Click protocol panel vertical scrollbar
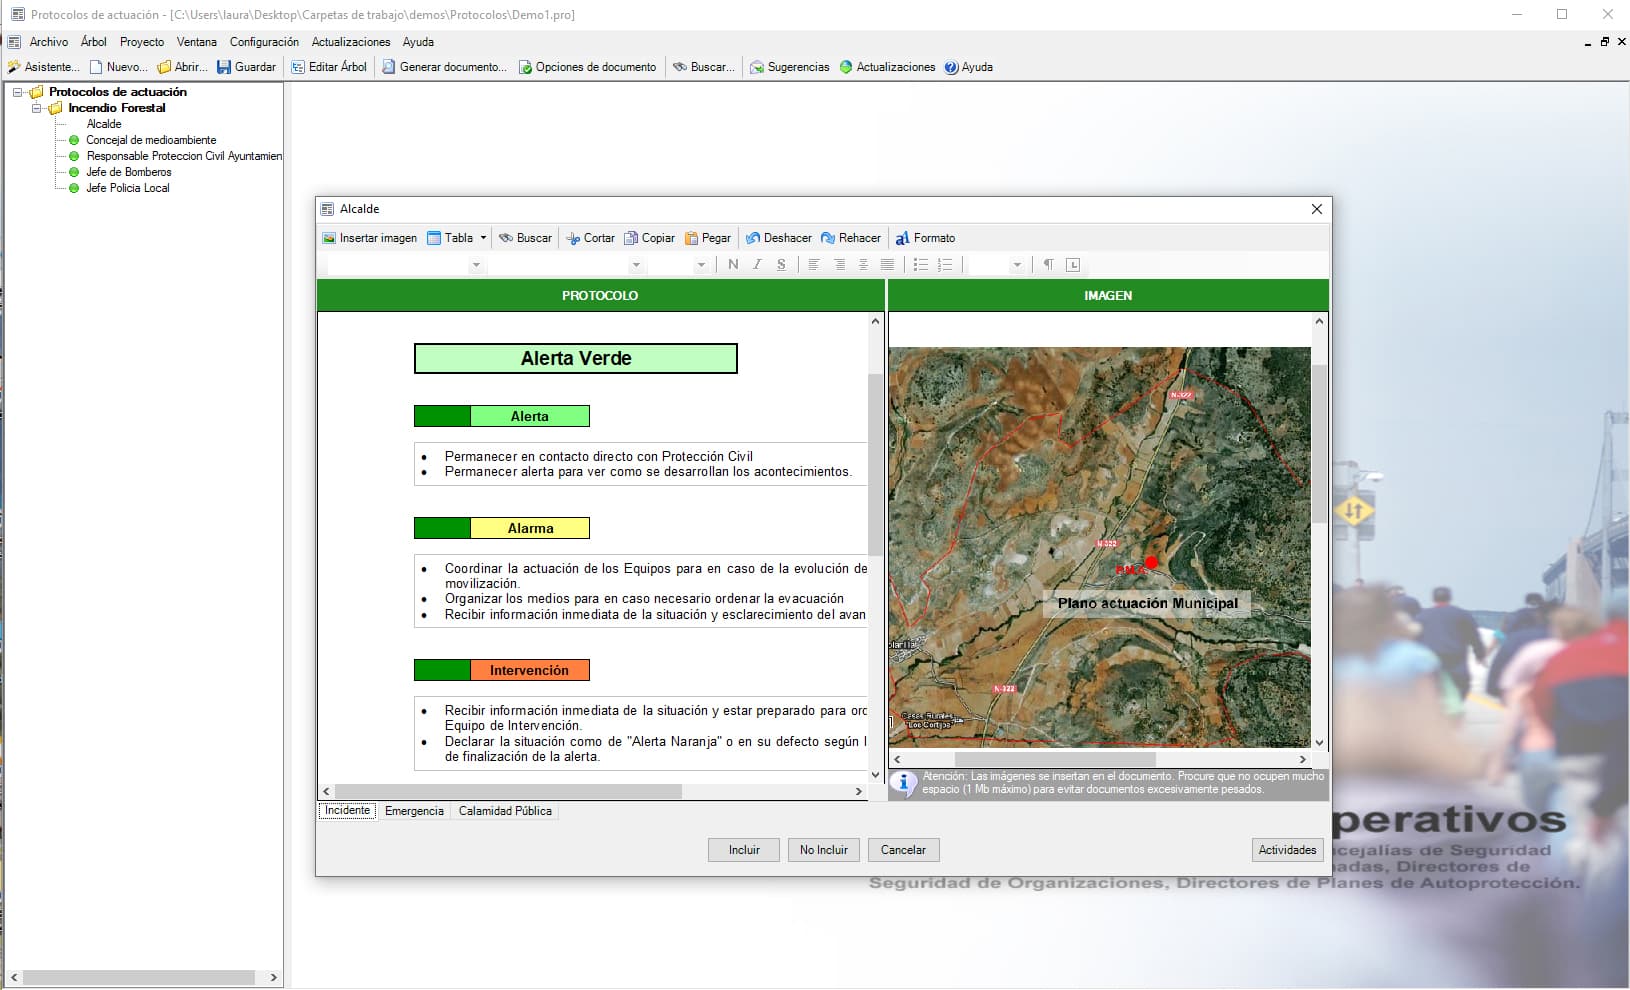1630x990 pixels. [876, 465]
